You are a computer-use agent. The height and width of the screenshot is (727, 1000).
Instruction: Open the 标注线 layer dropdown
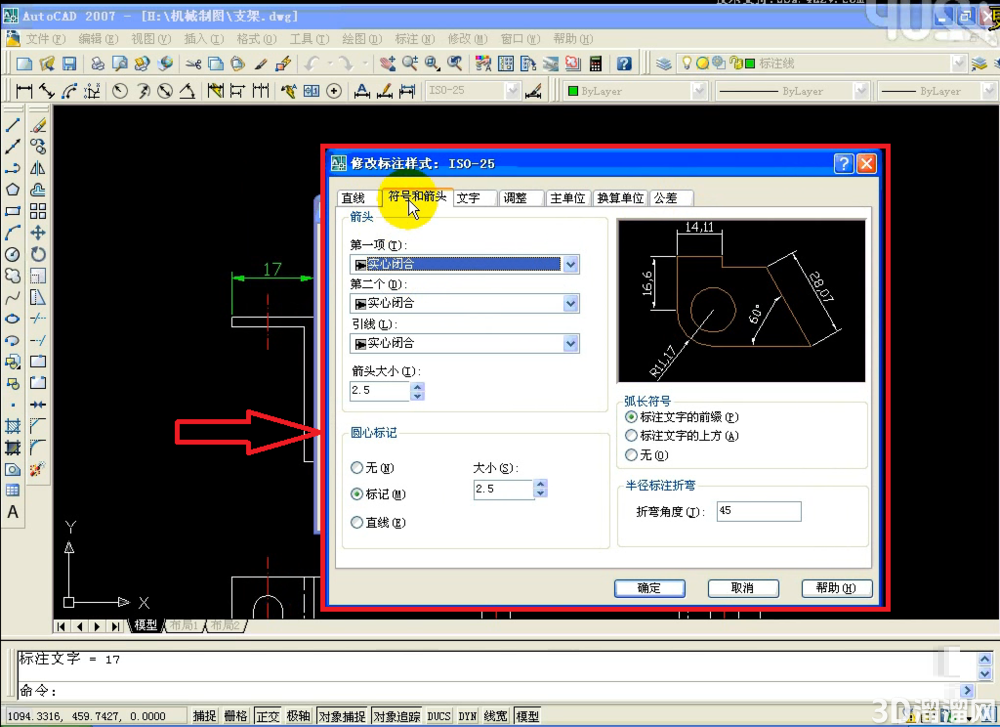(959, 63)
